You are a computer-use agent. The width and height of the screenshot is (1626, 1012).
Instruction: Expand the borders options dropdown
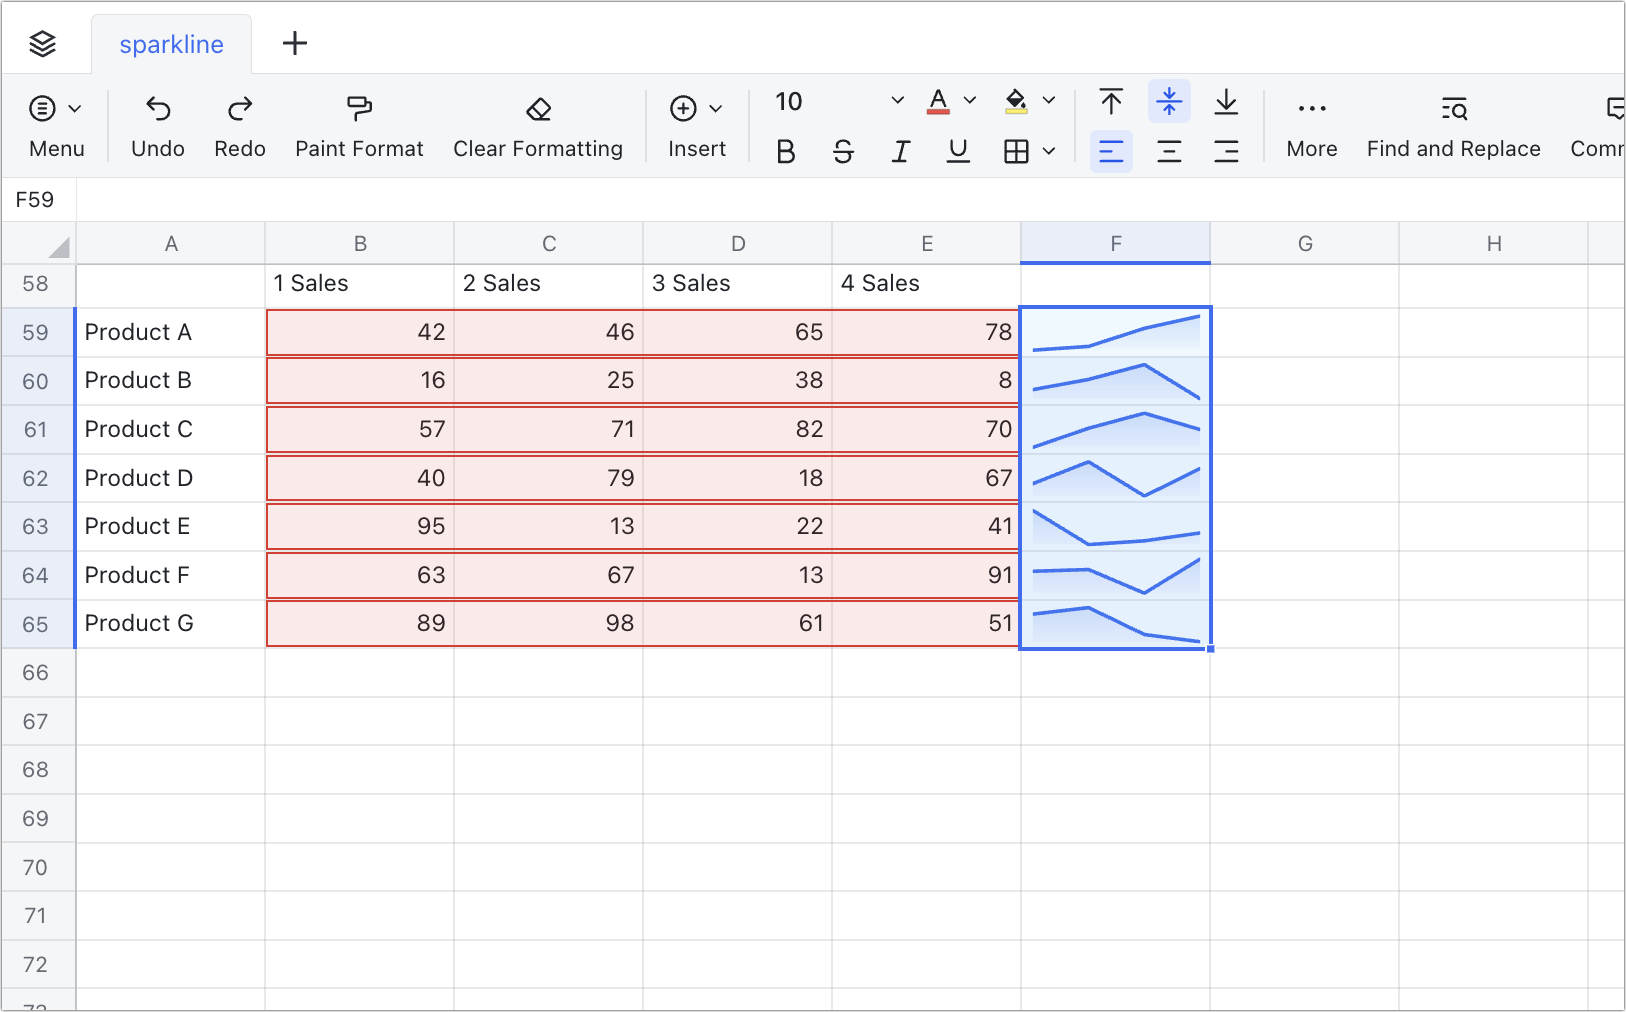pos(1048,151)
